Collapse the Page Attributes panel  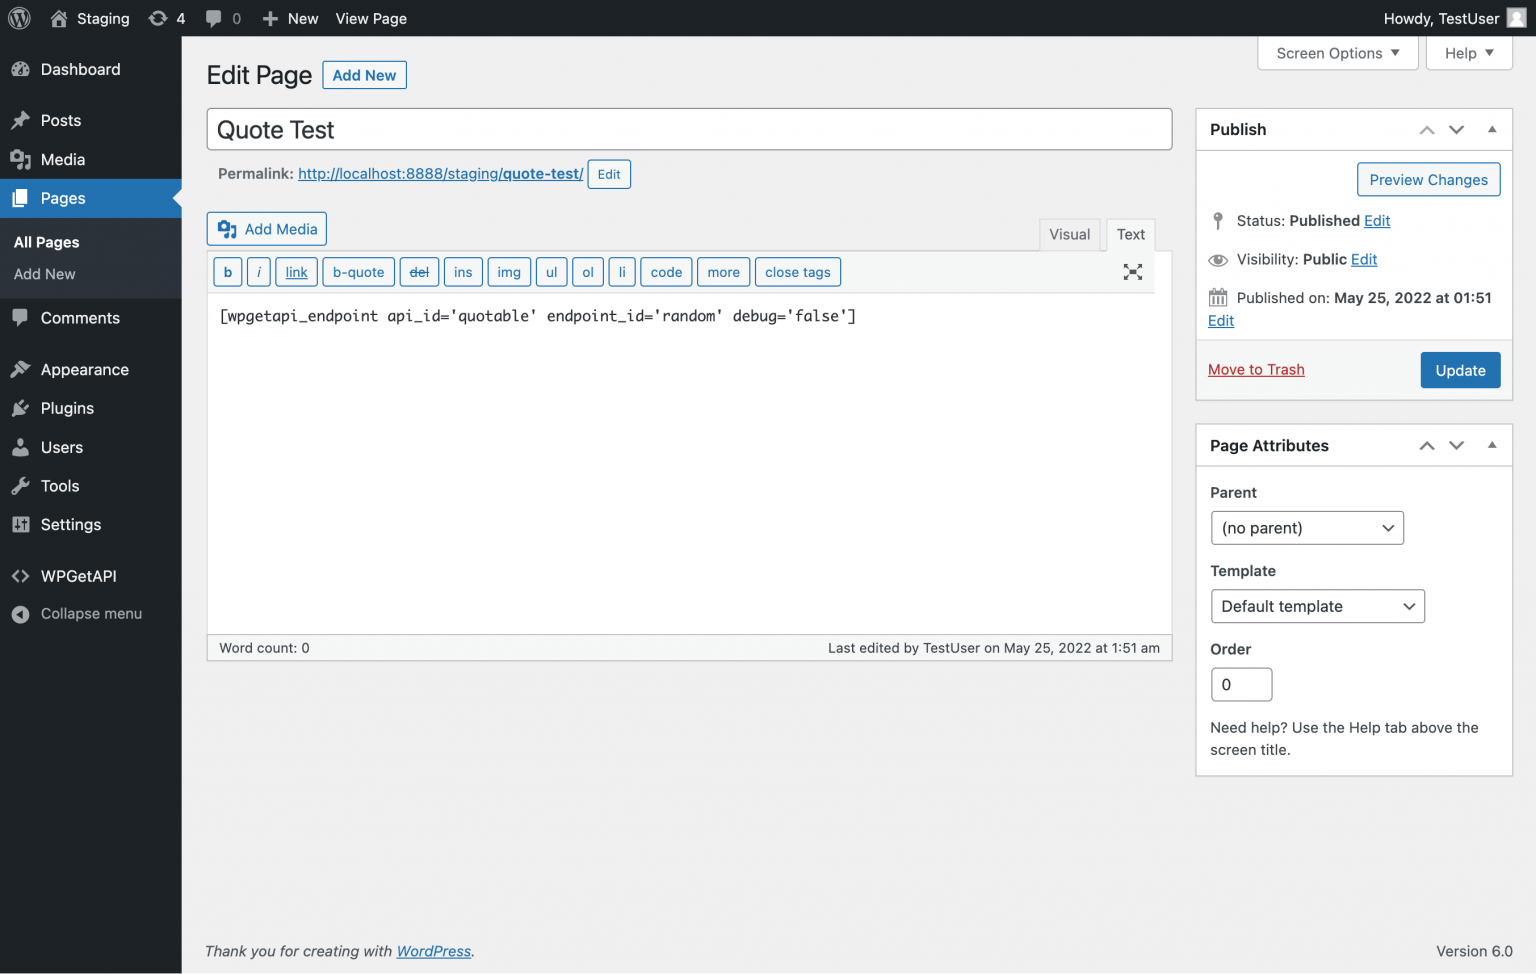1491,445
